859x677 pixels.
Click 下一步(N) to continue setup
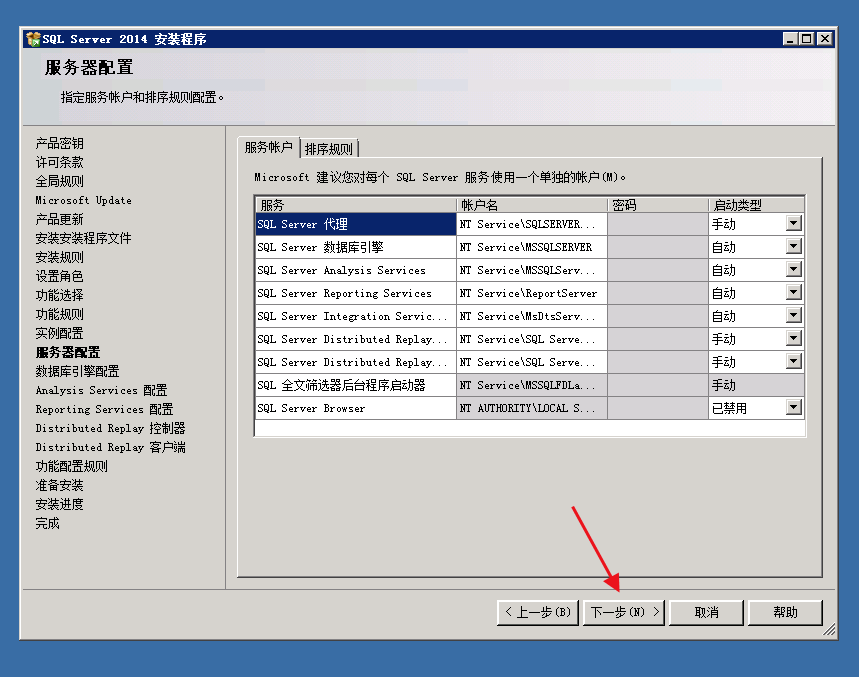click(x=624, y=612)
